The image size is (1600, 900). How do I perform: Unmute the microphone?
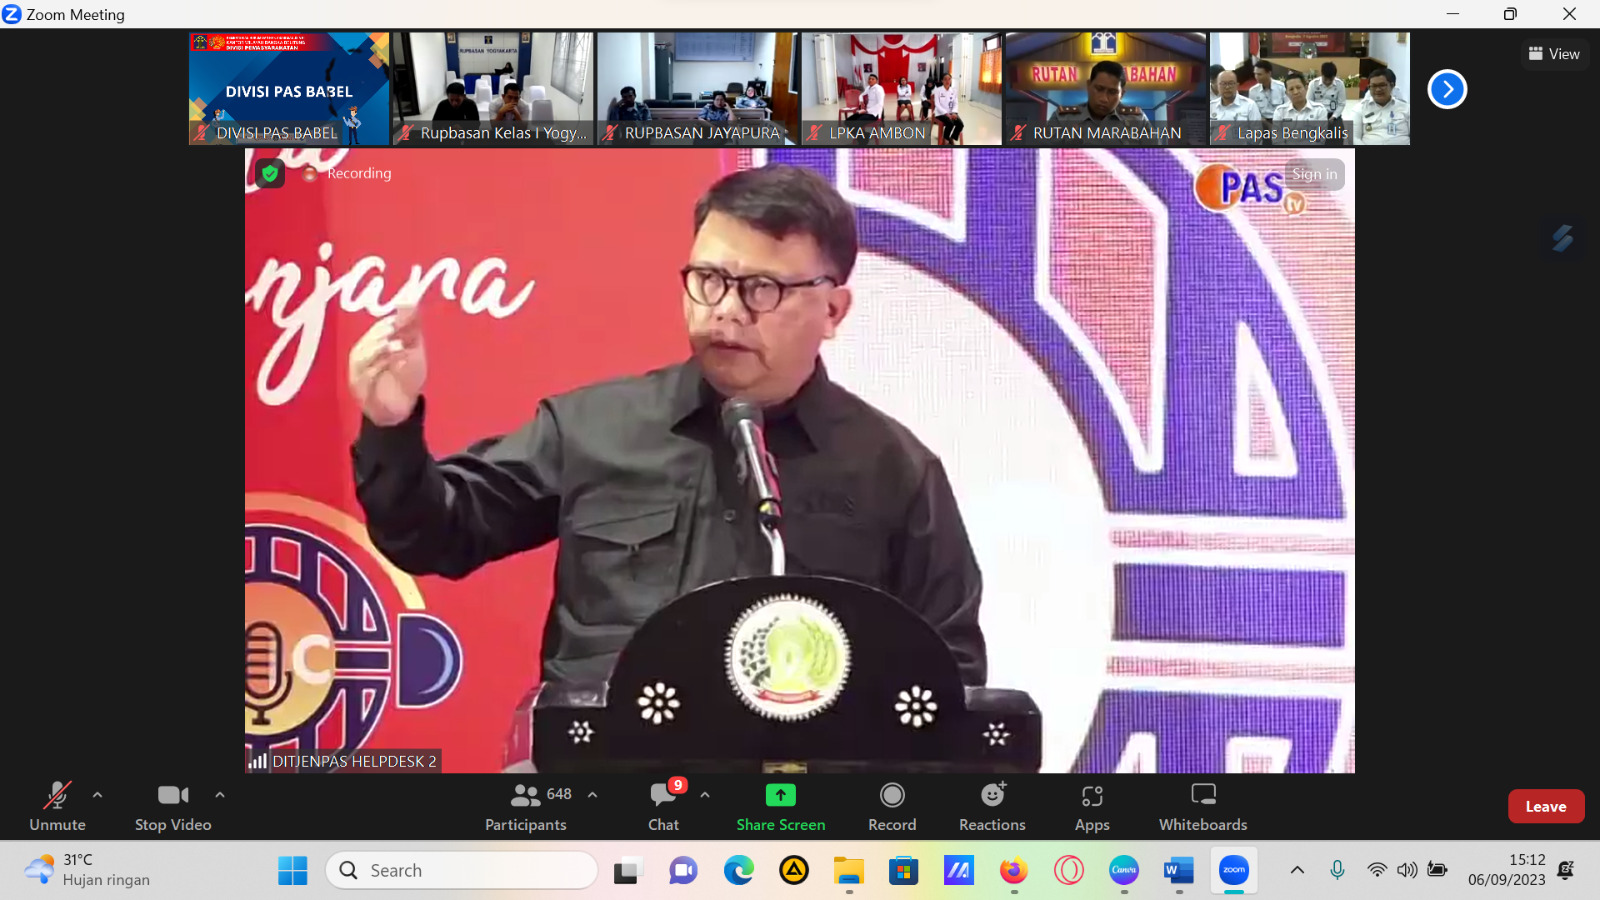coord(57,806)
